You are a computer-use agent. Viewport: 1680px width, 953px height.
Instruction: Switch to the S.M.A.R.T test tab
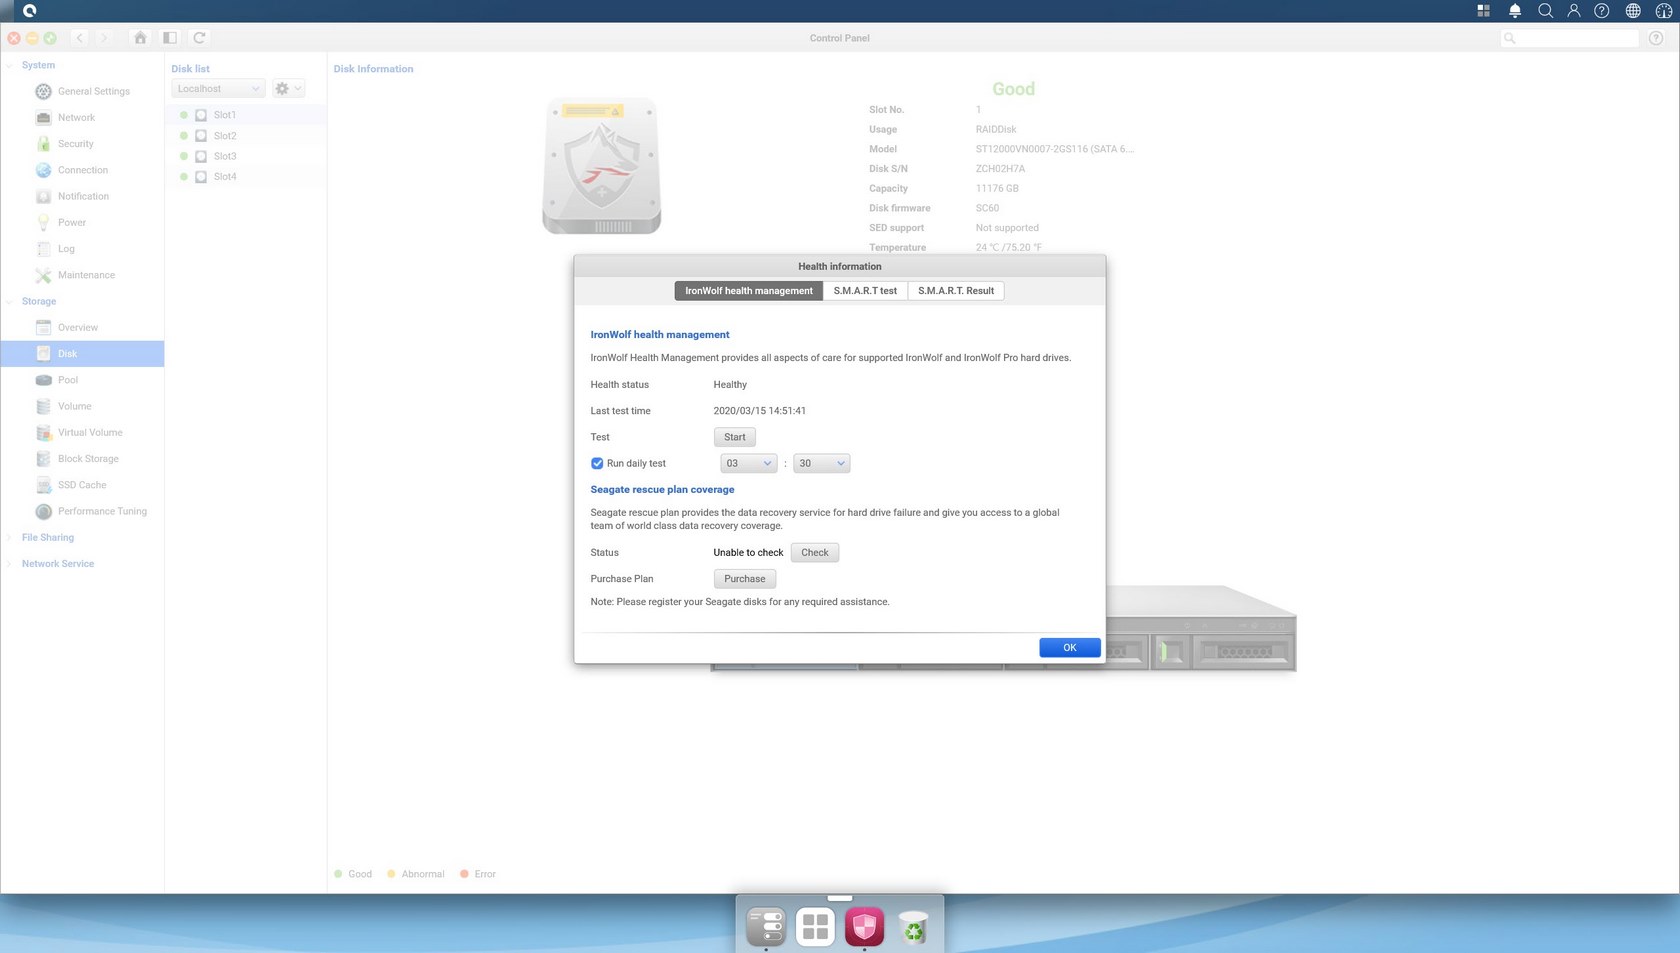click(865, 291)
